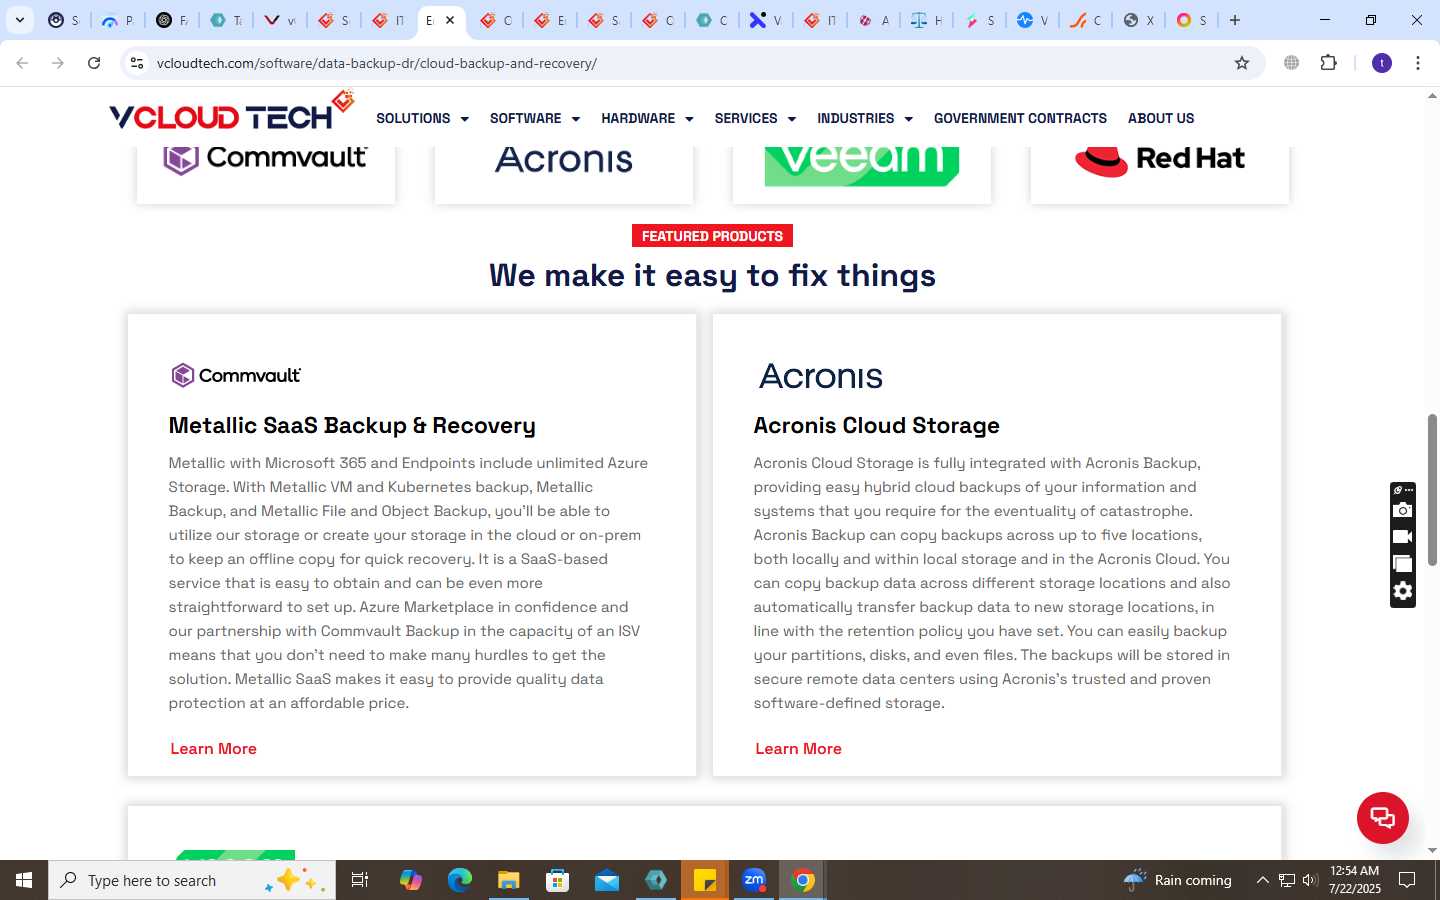
Task: Open the notifications center icon
Action: click(x=1406, y=880)
